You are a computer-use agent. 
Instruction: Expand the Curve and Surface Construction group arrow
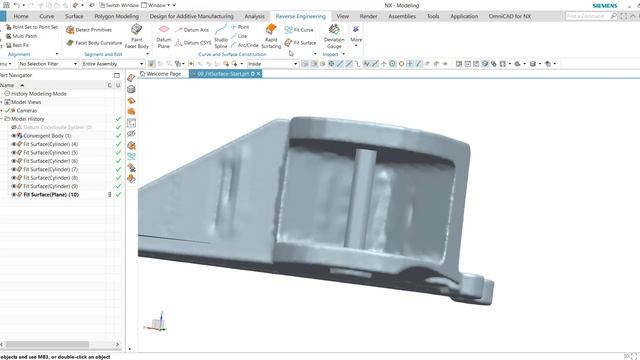coord(315,54)
